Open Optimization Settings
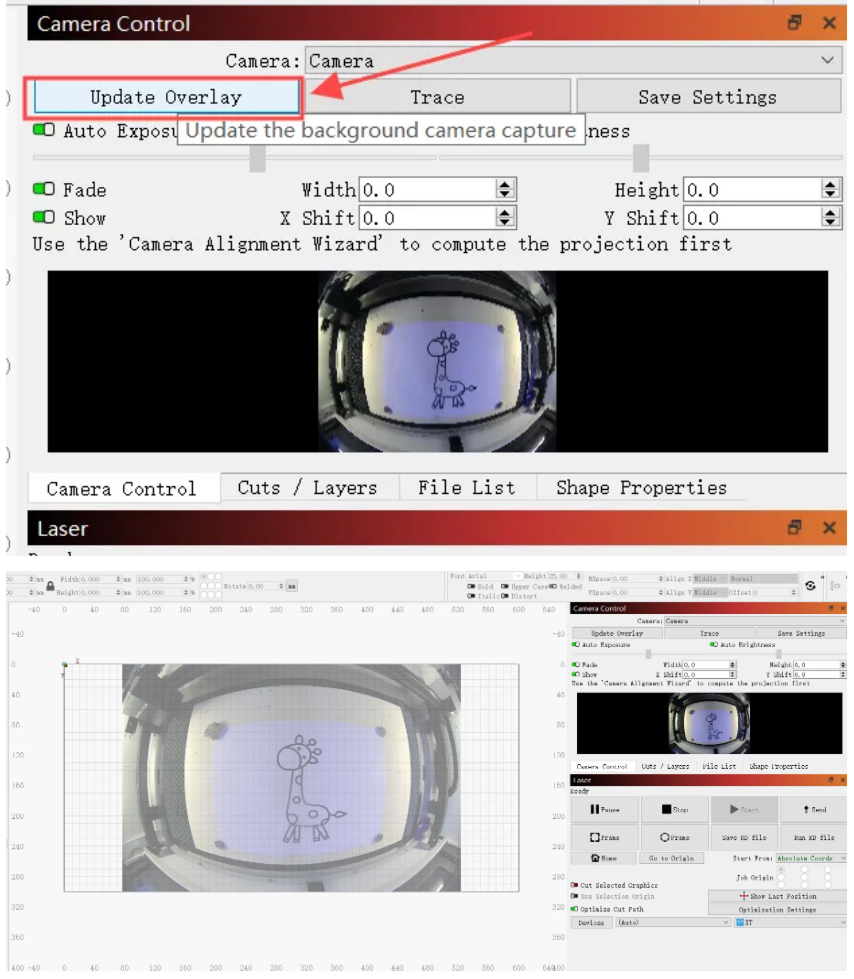 tap(777, 911)
